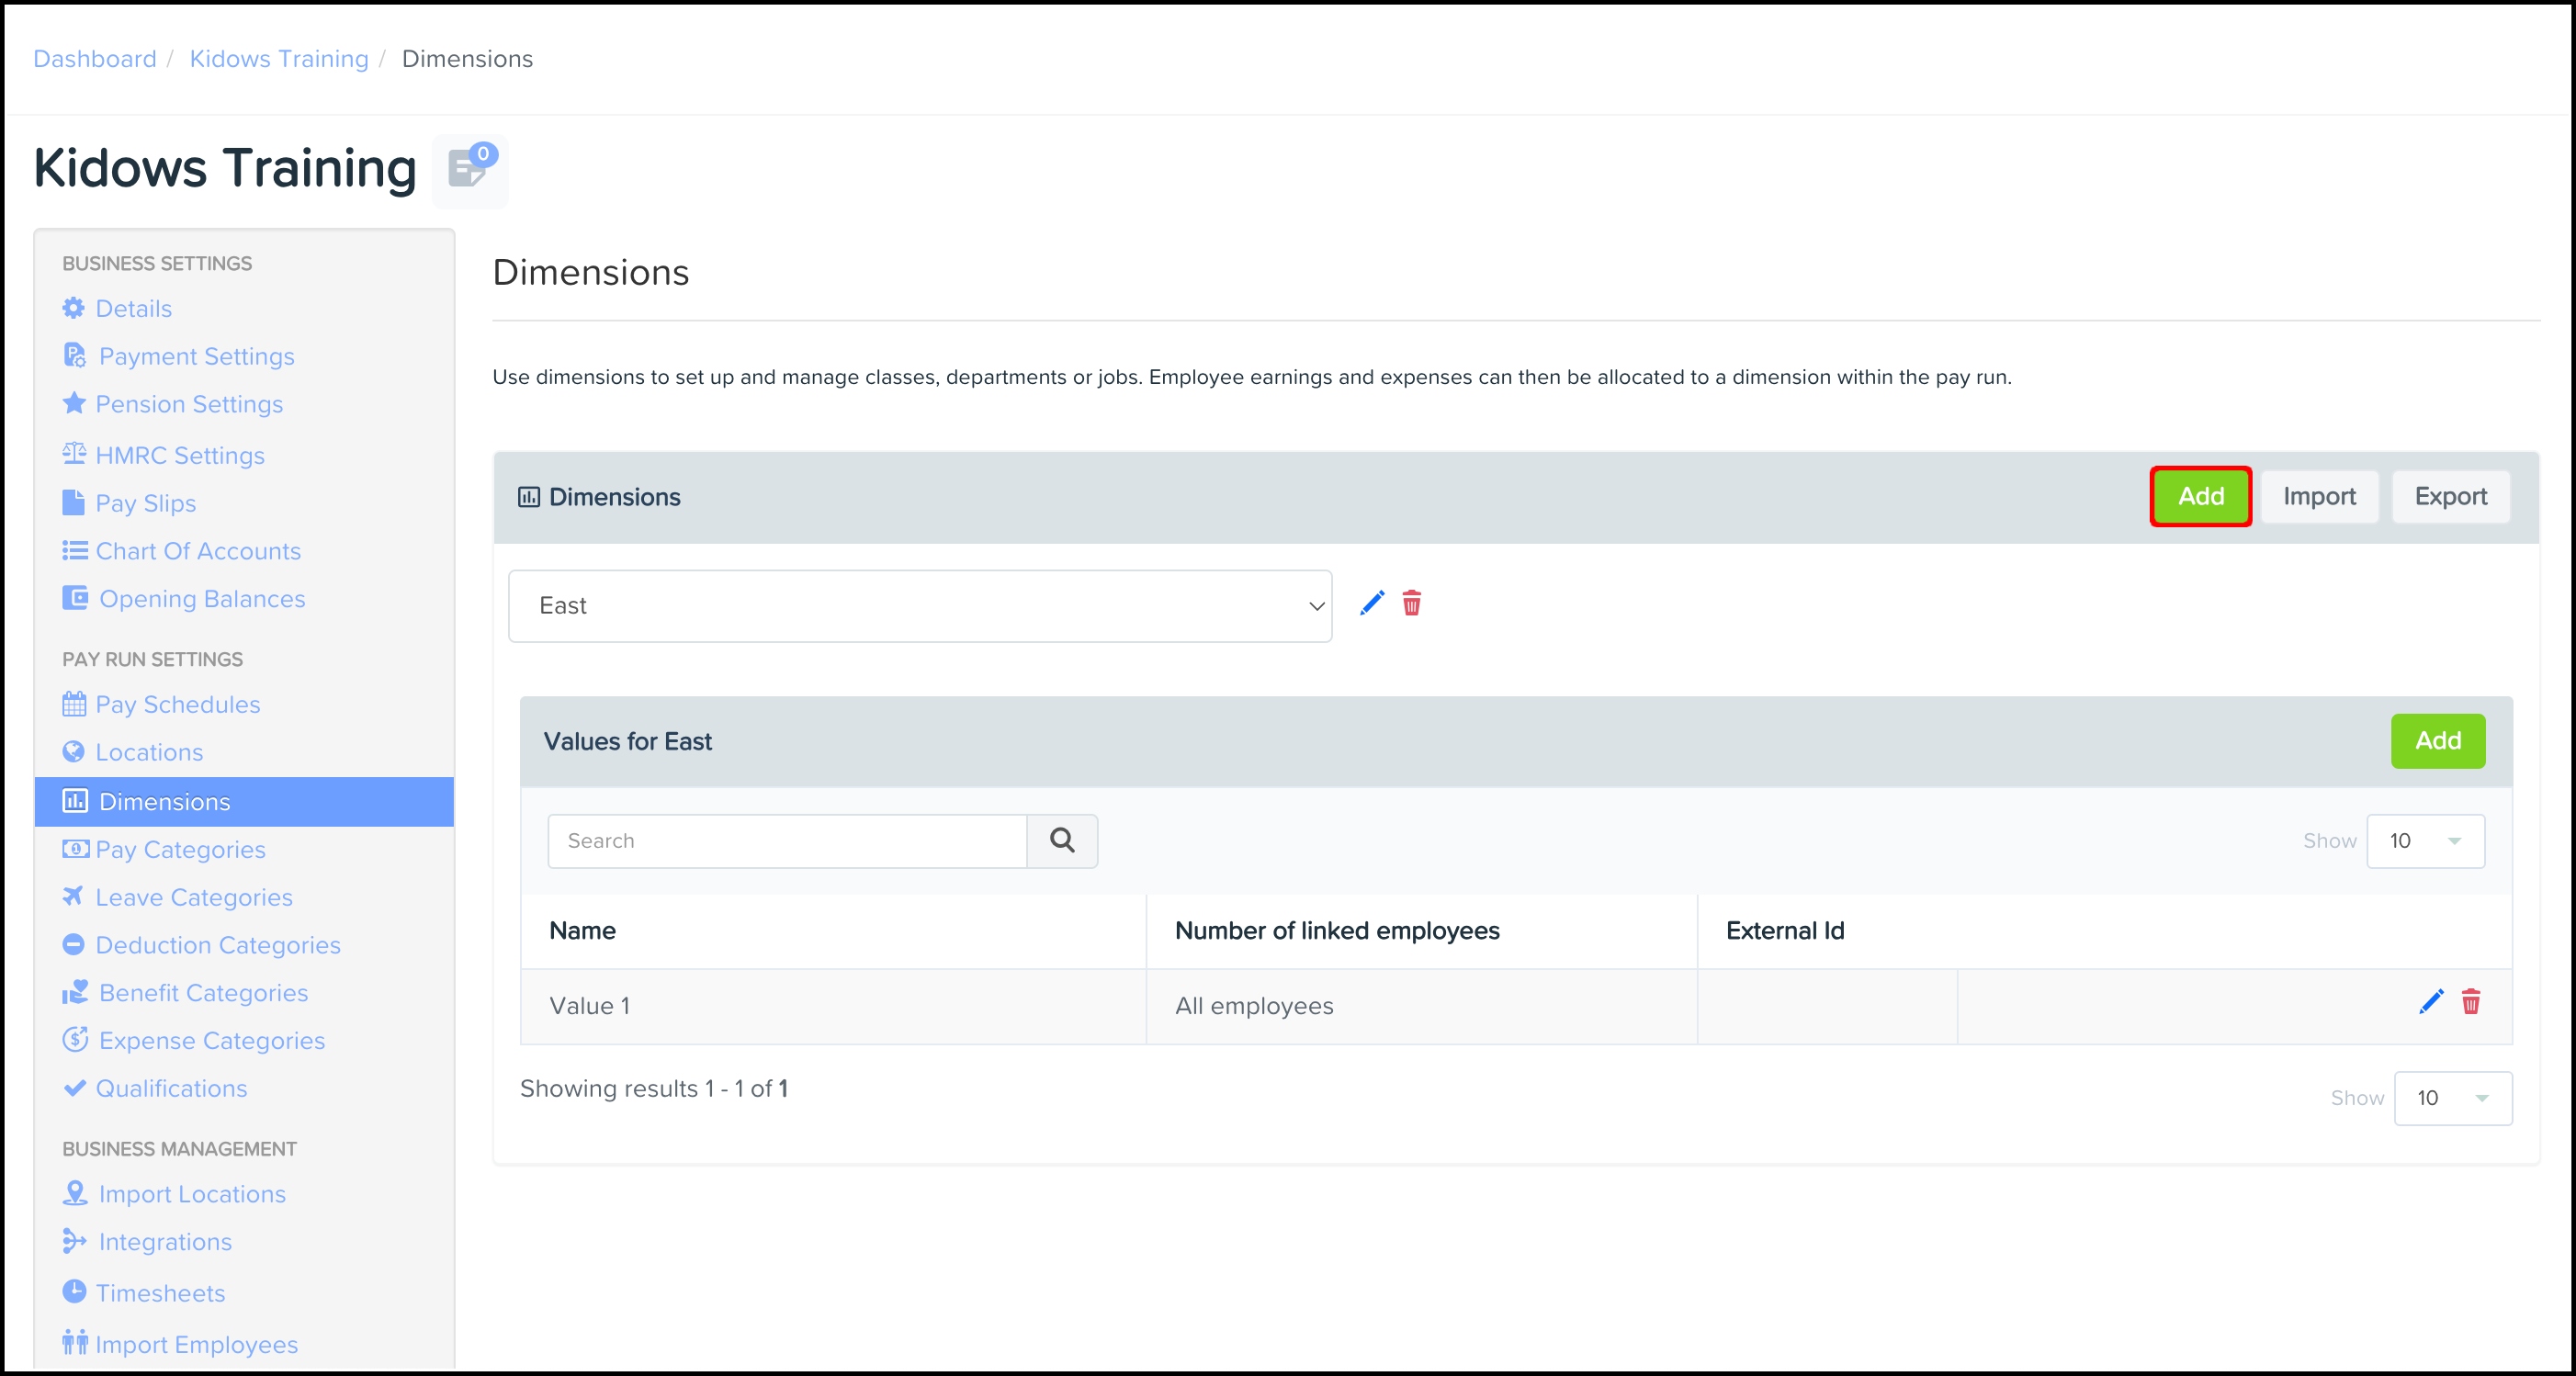
Task: Click the Dimensions panel header chart icon
Action: tap(528, 497)
